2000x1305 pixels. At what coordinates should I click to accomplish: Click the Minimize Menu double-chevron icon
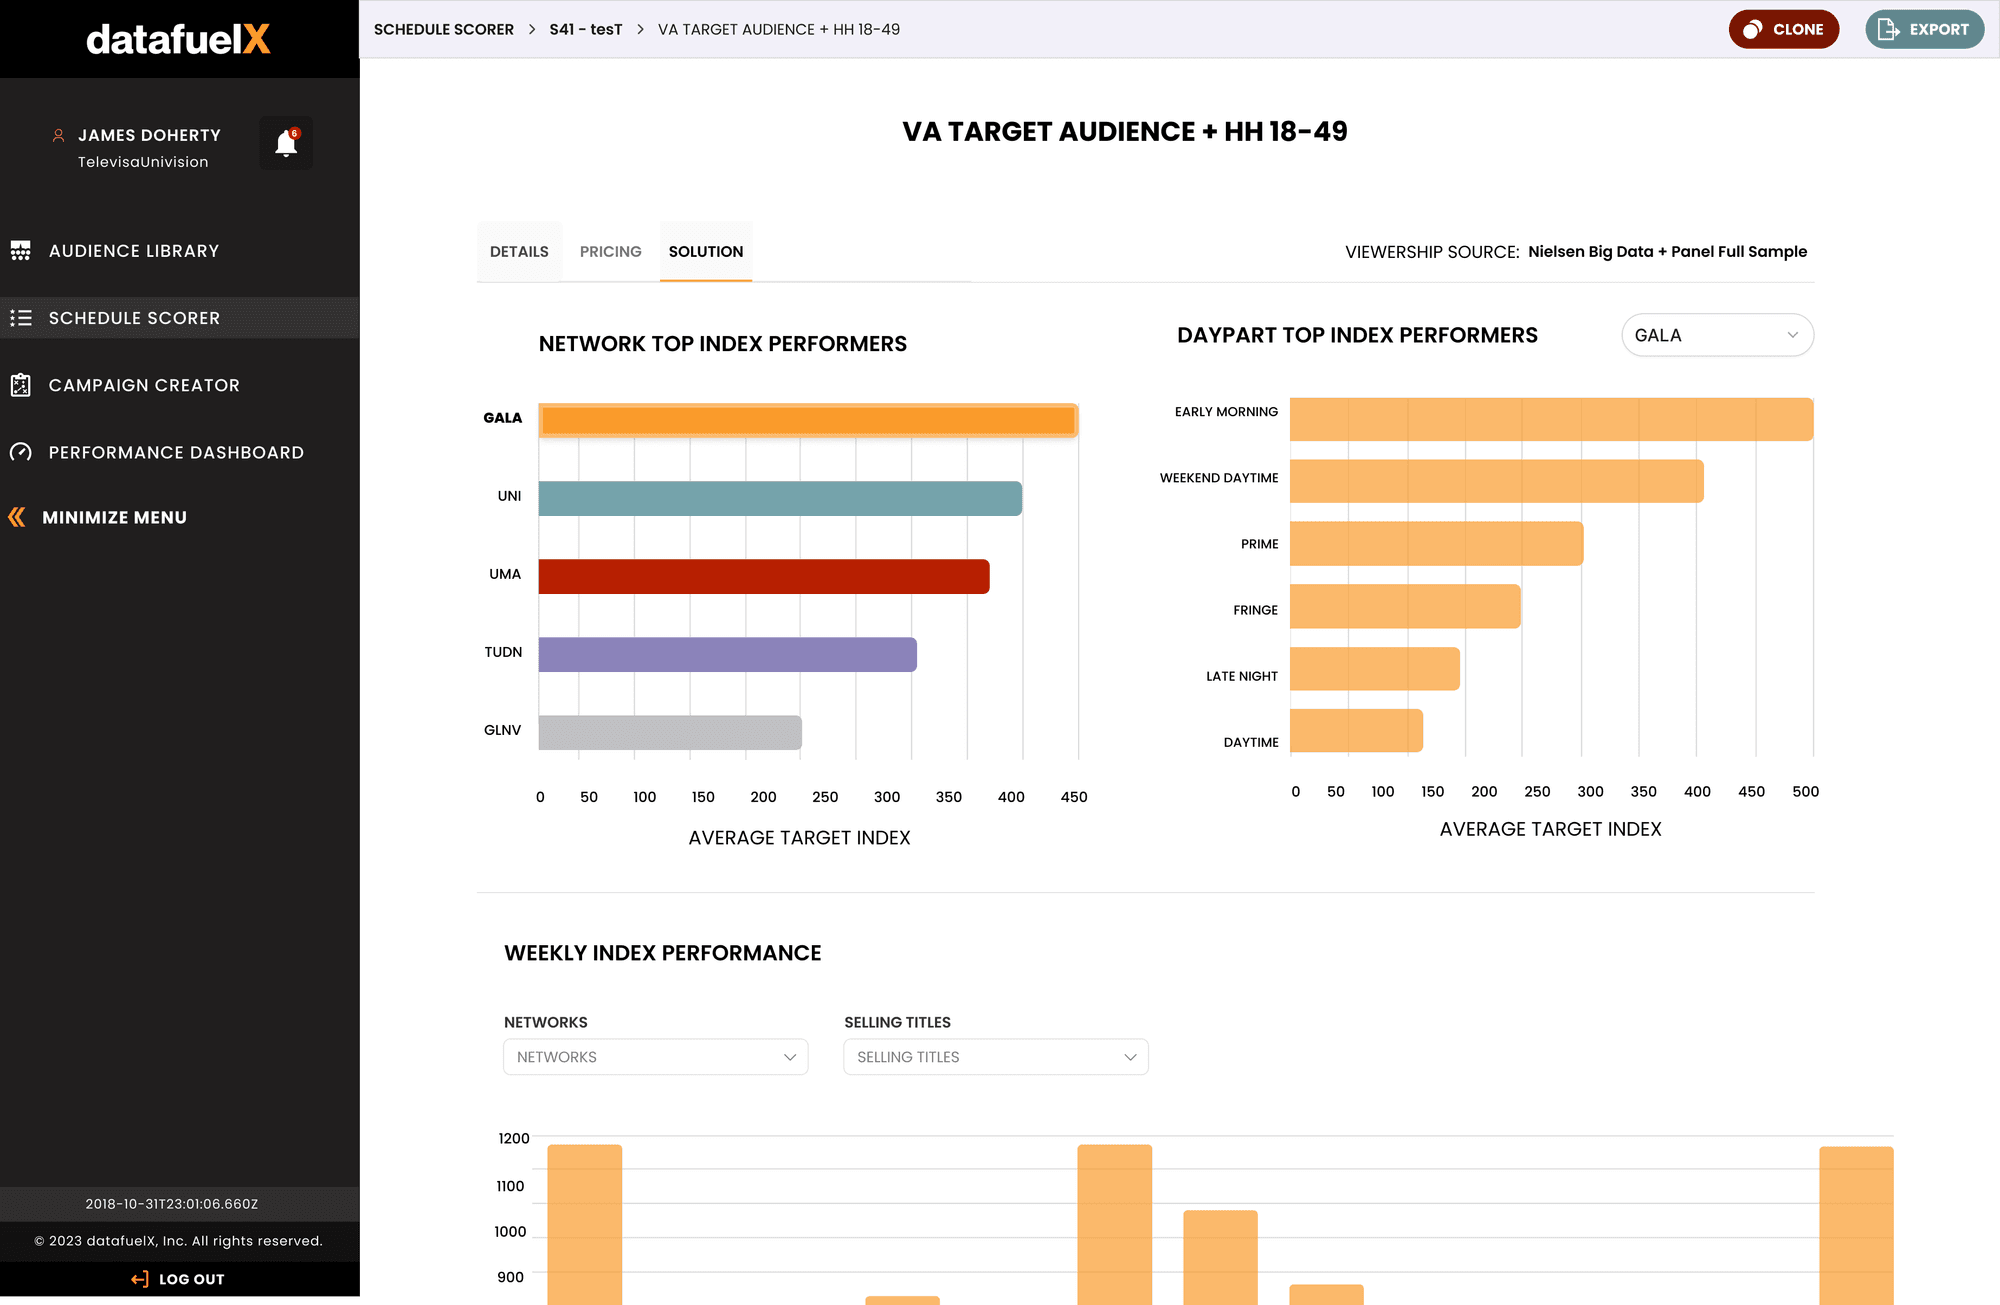coord(17,517)
